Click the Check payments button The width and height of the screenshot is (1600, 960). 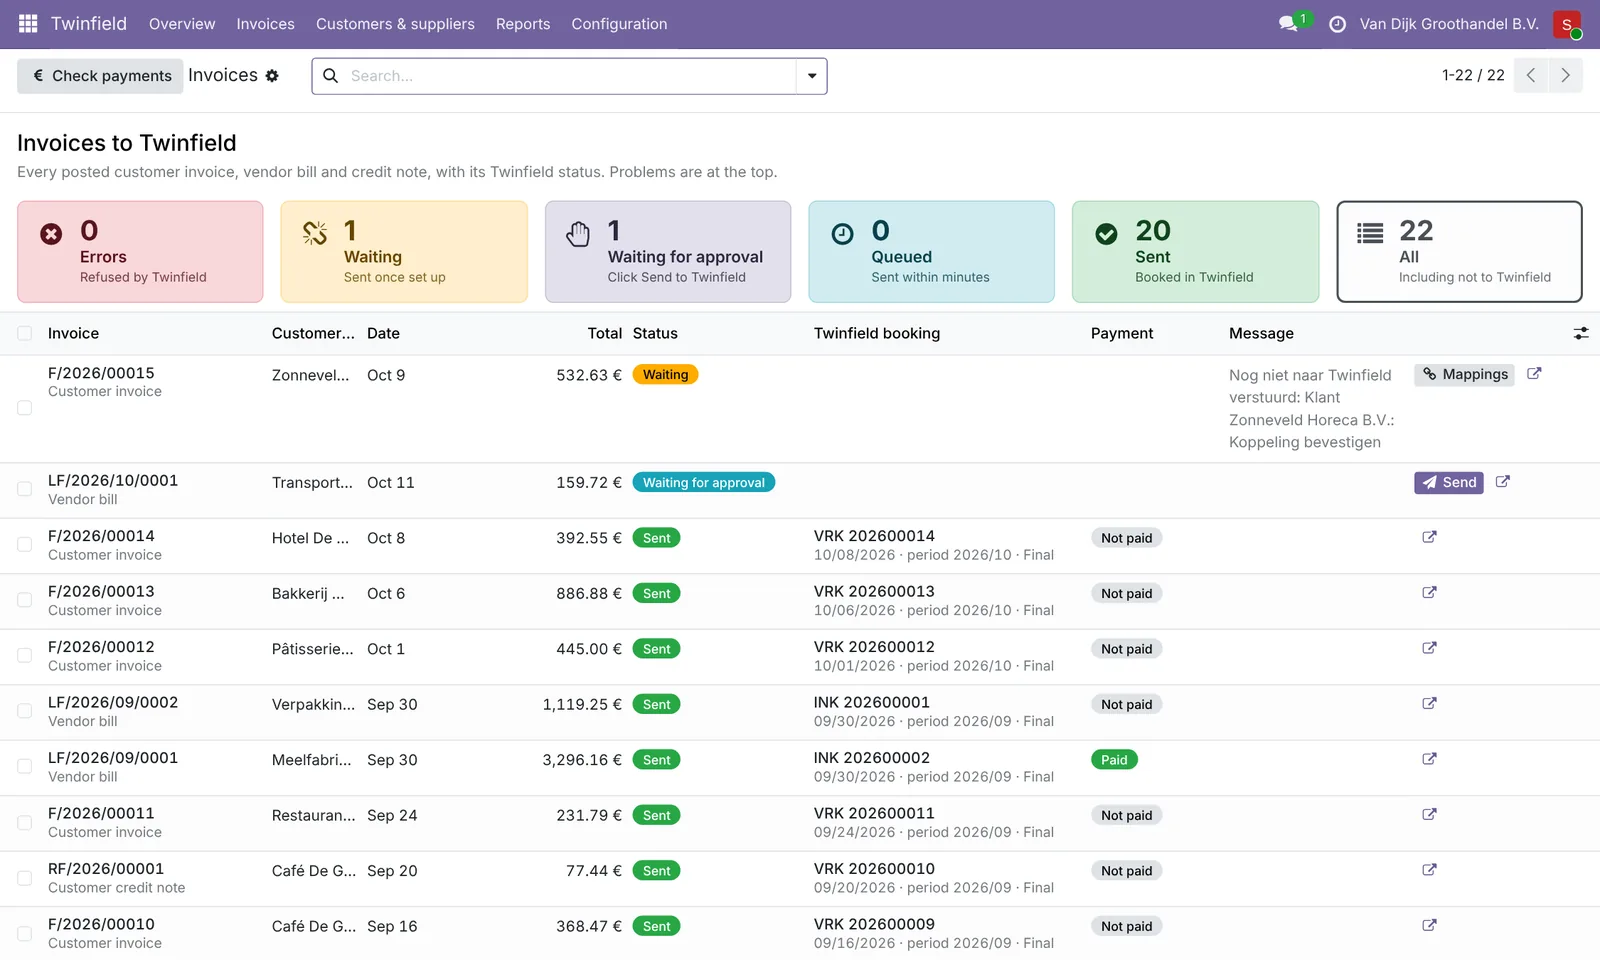100,76
